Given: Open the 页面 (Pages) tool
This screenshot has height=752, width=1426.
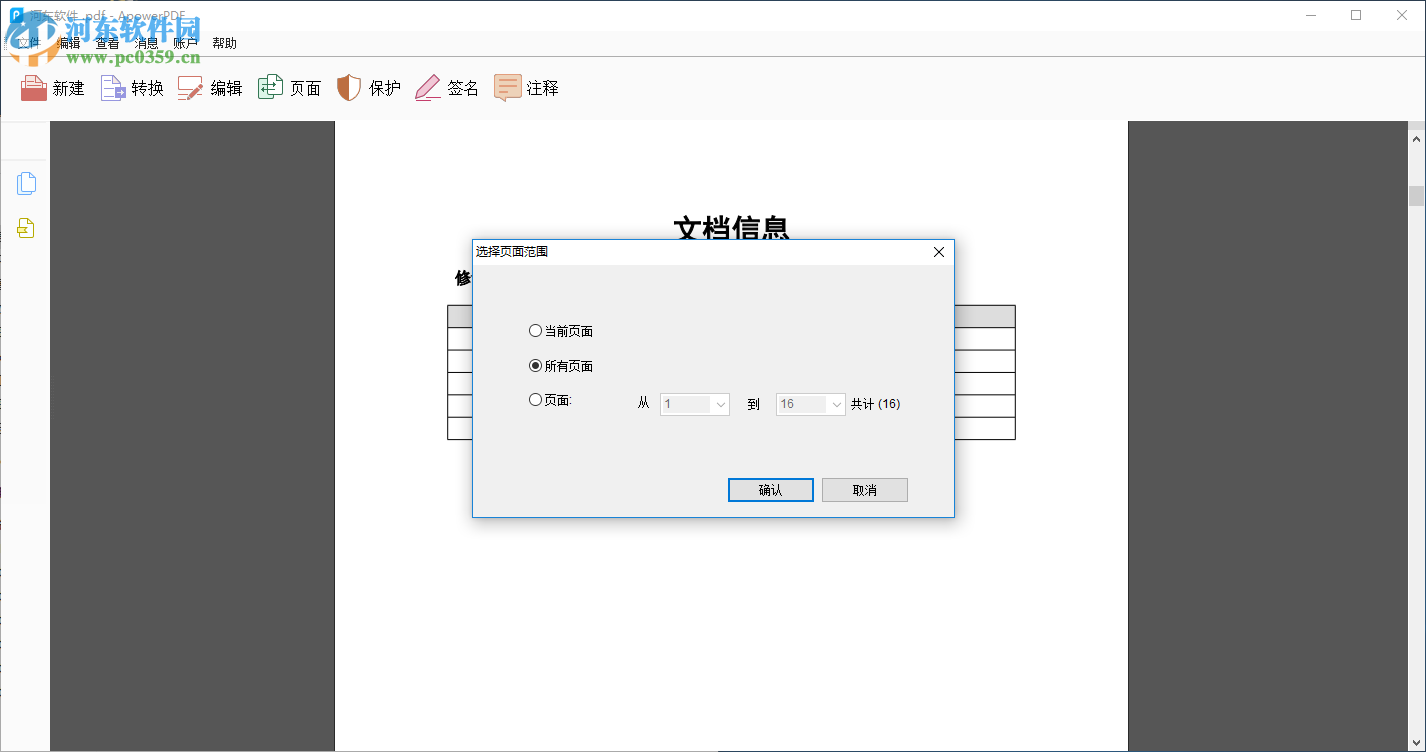Looking at the screenshot, I should click(x=289, y=88).
